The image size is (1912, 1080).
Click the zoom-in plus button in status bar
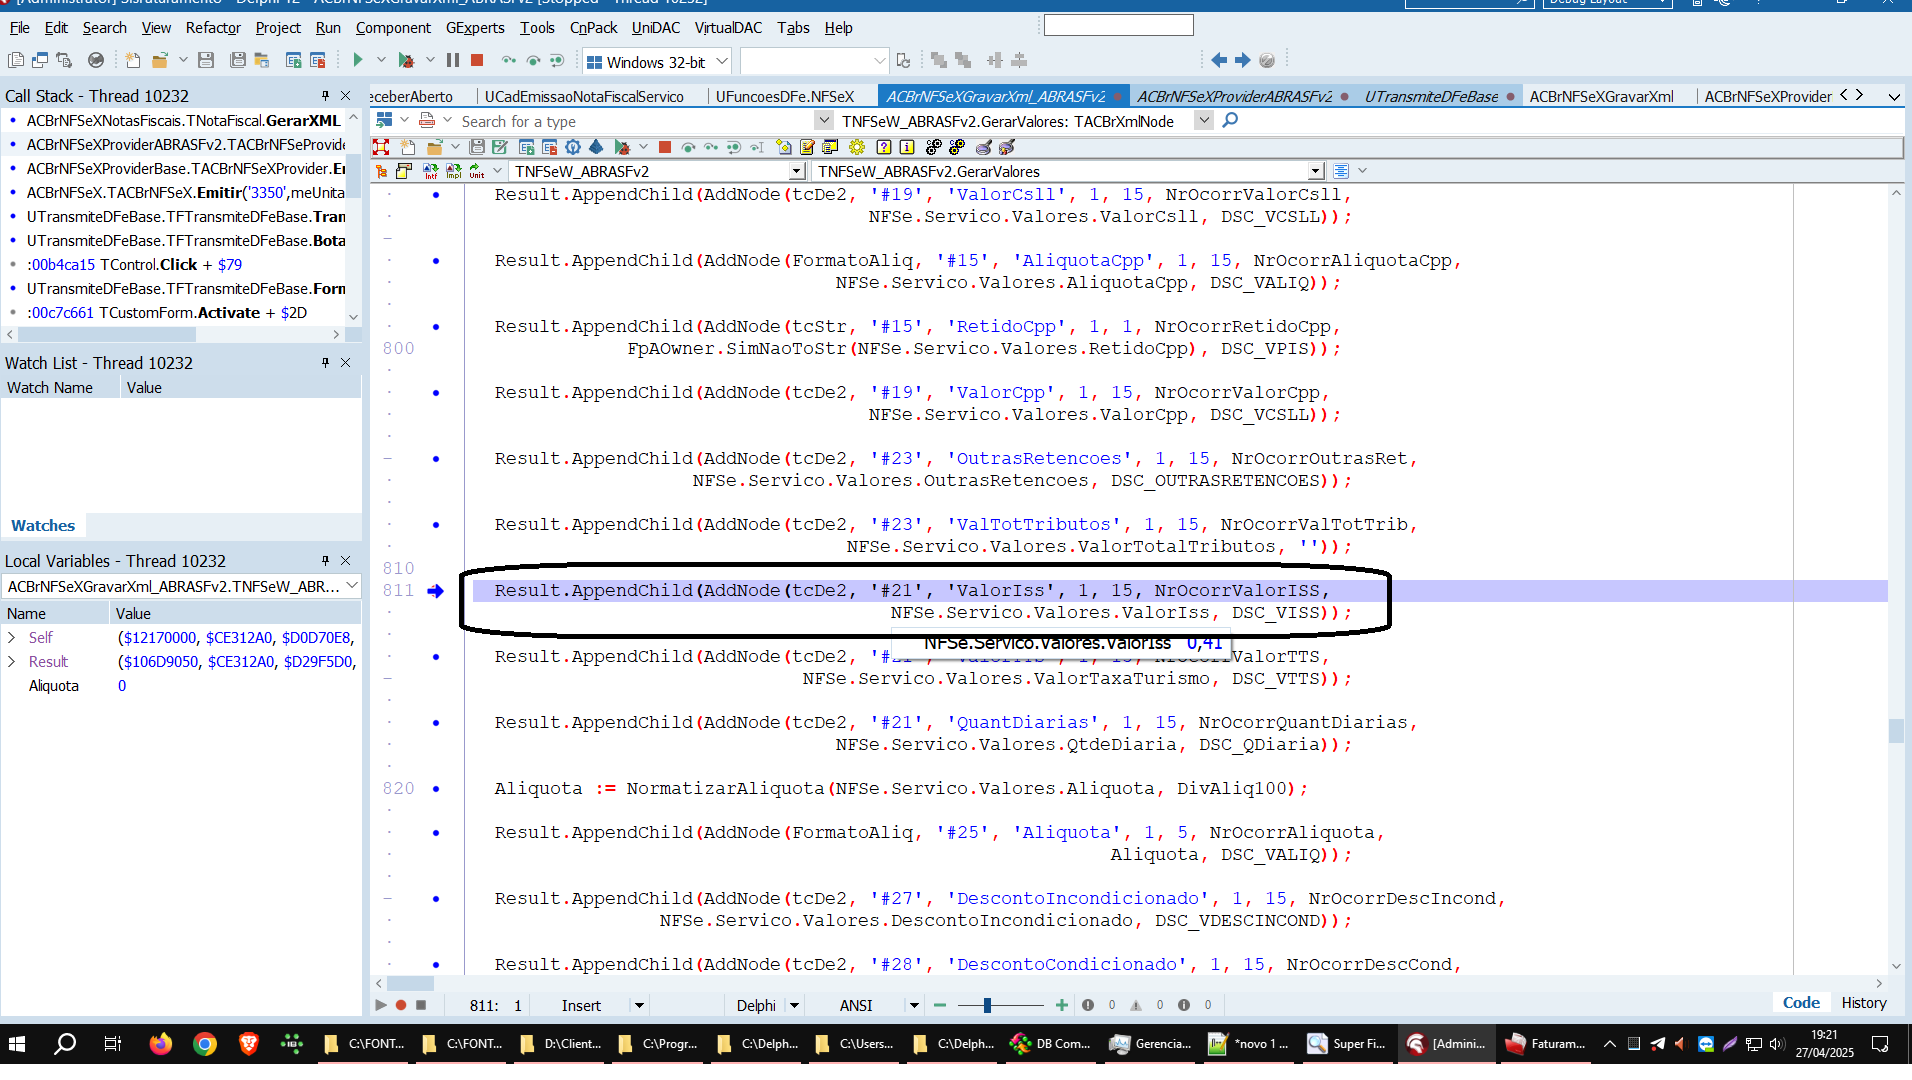click(x=1061, y=1005)
